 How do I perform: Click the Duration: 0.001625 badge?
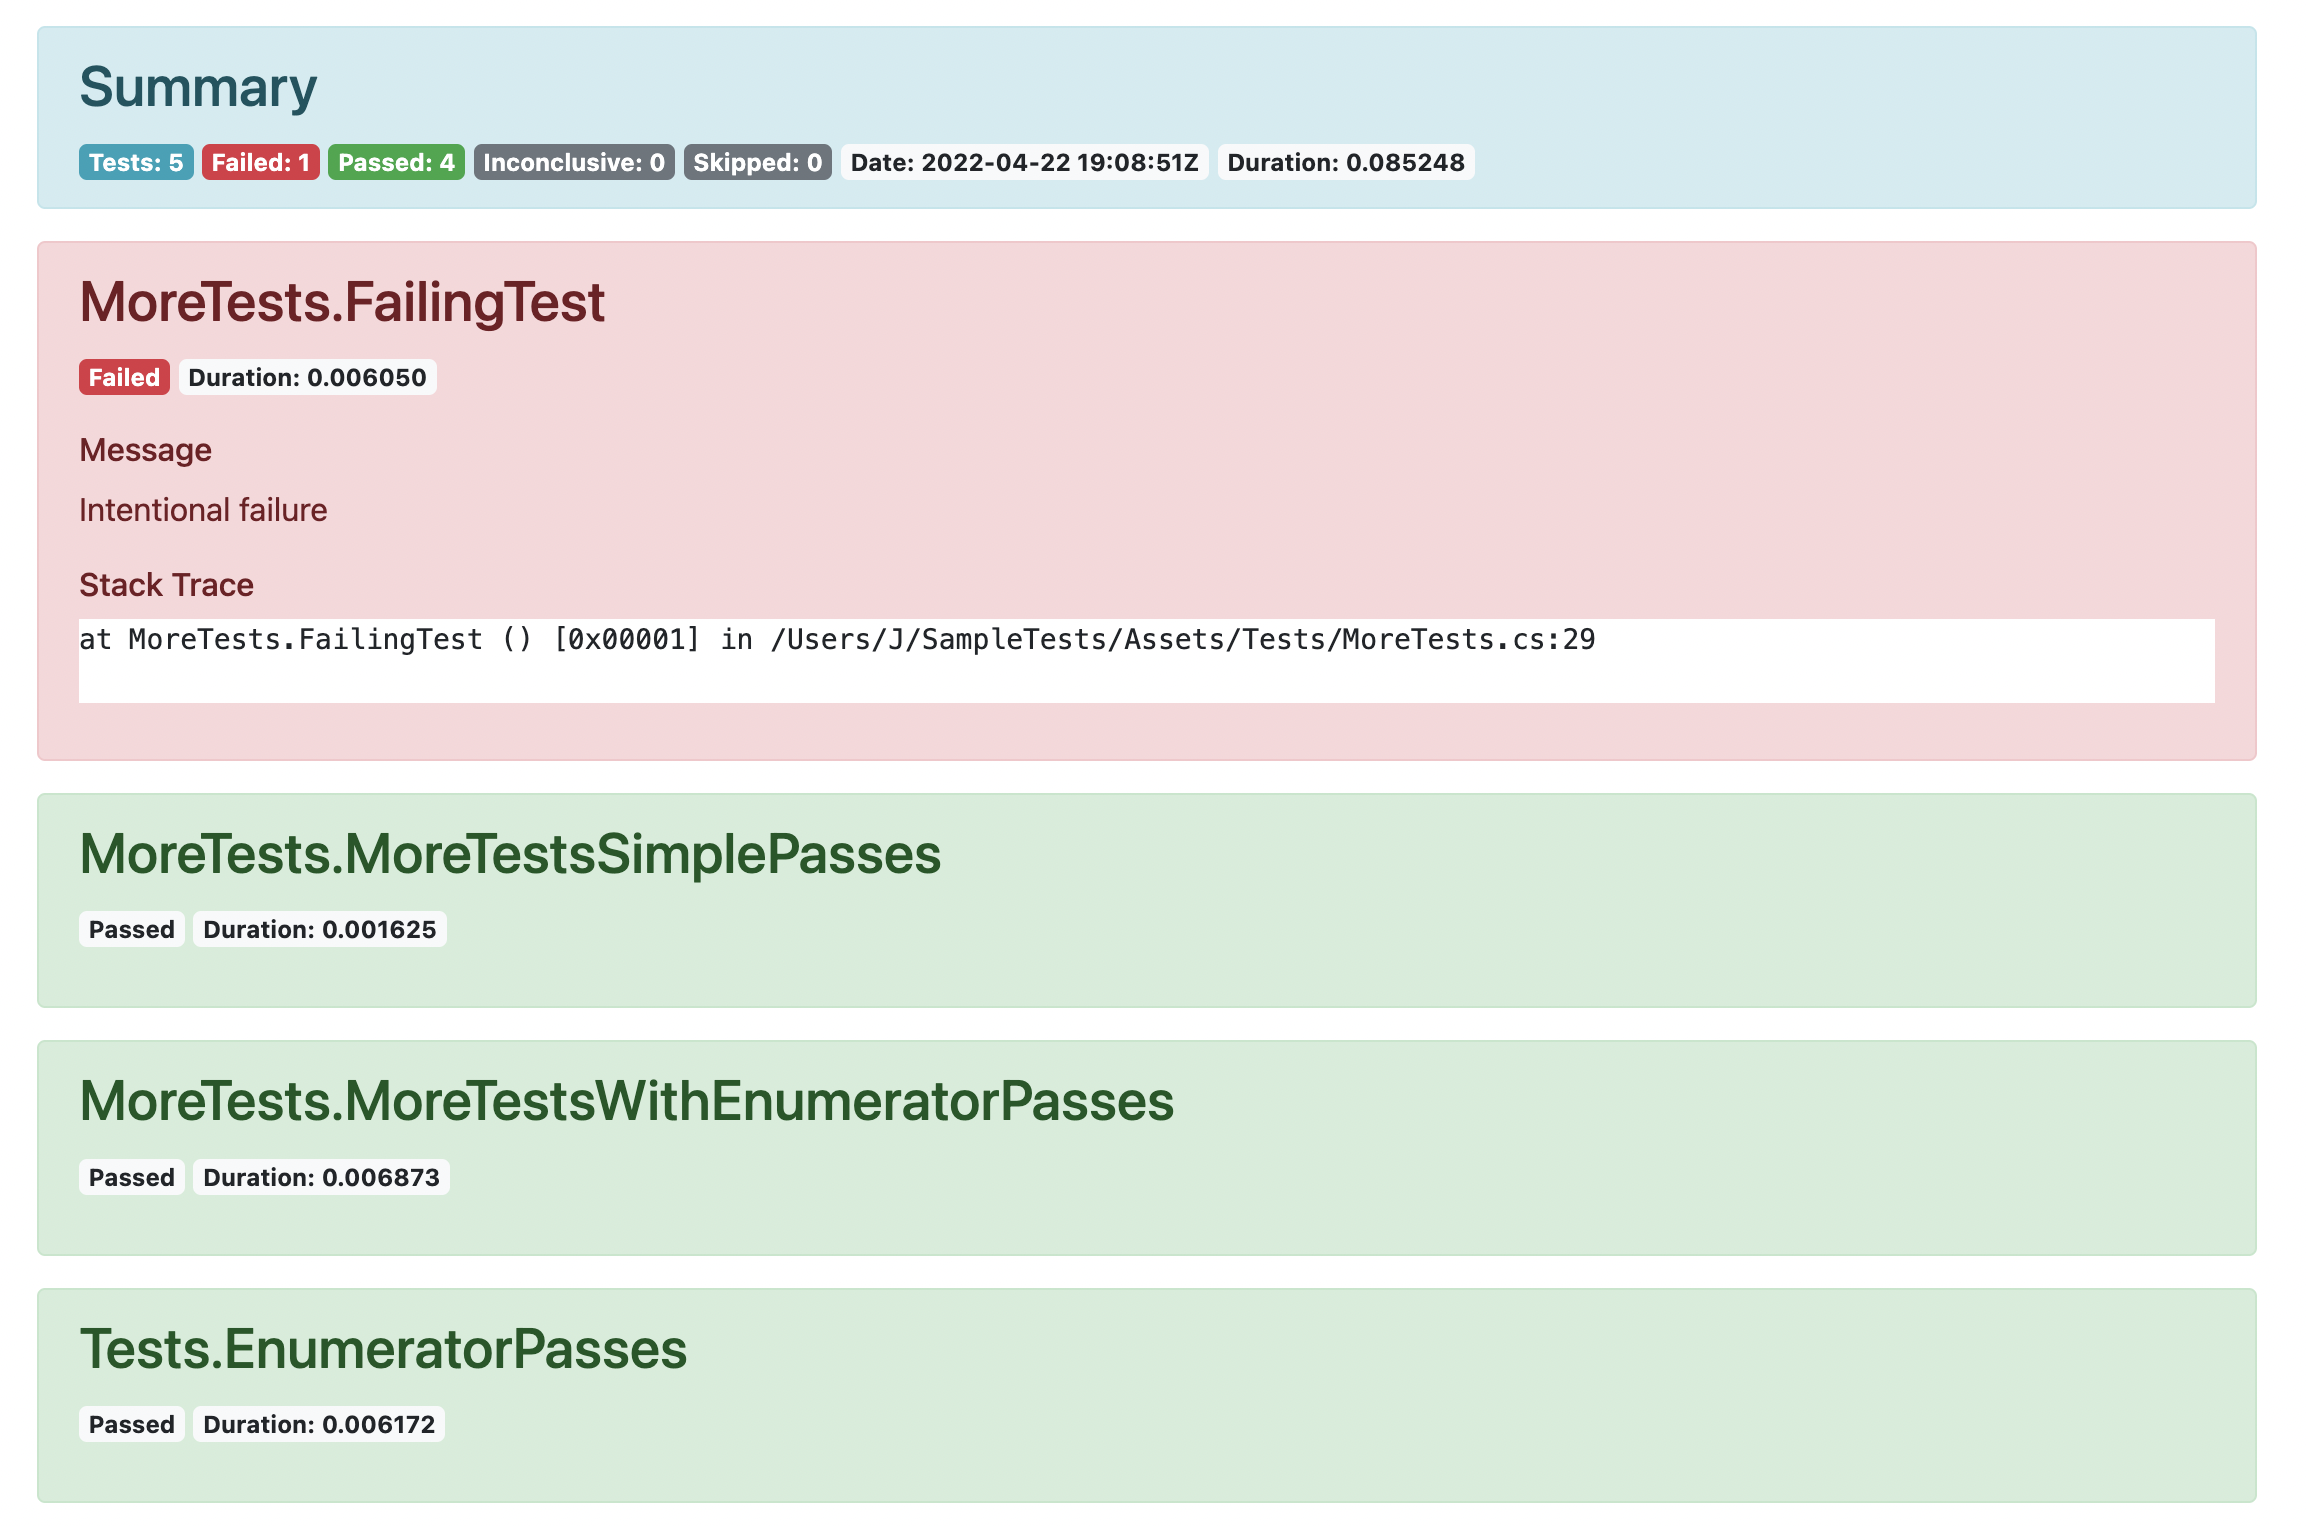[x=319, y=929]
